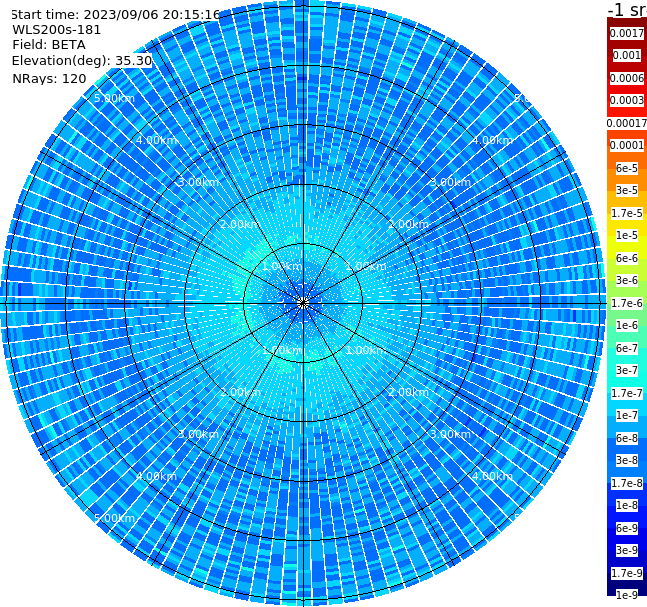Click the 0.0003 colorbar tick label
The height and width of the screenshot is (607, 647).
(627, 100)
